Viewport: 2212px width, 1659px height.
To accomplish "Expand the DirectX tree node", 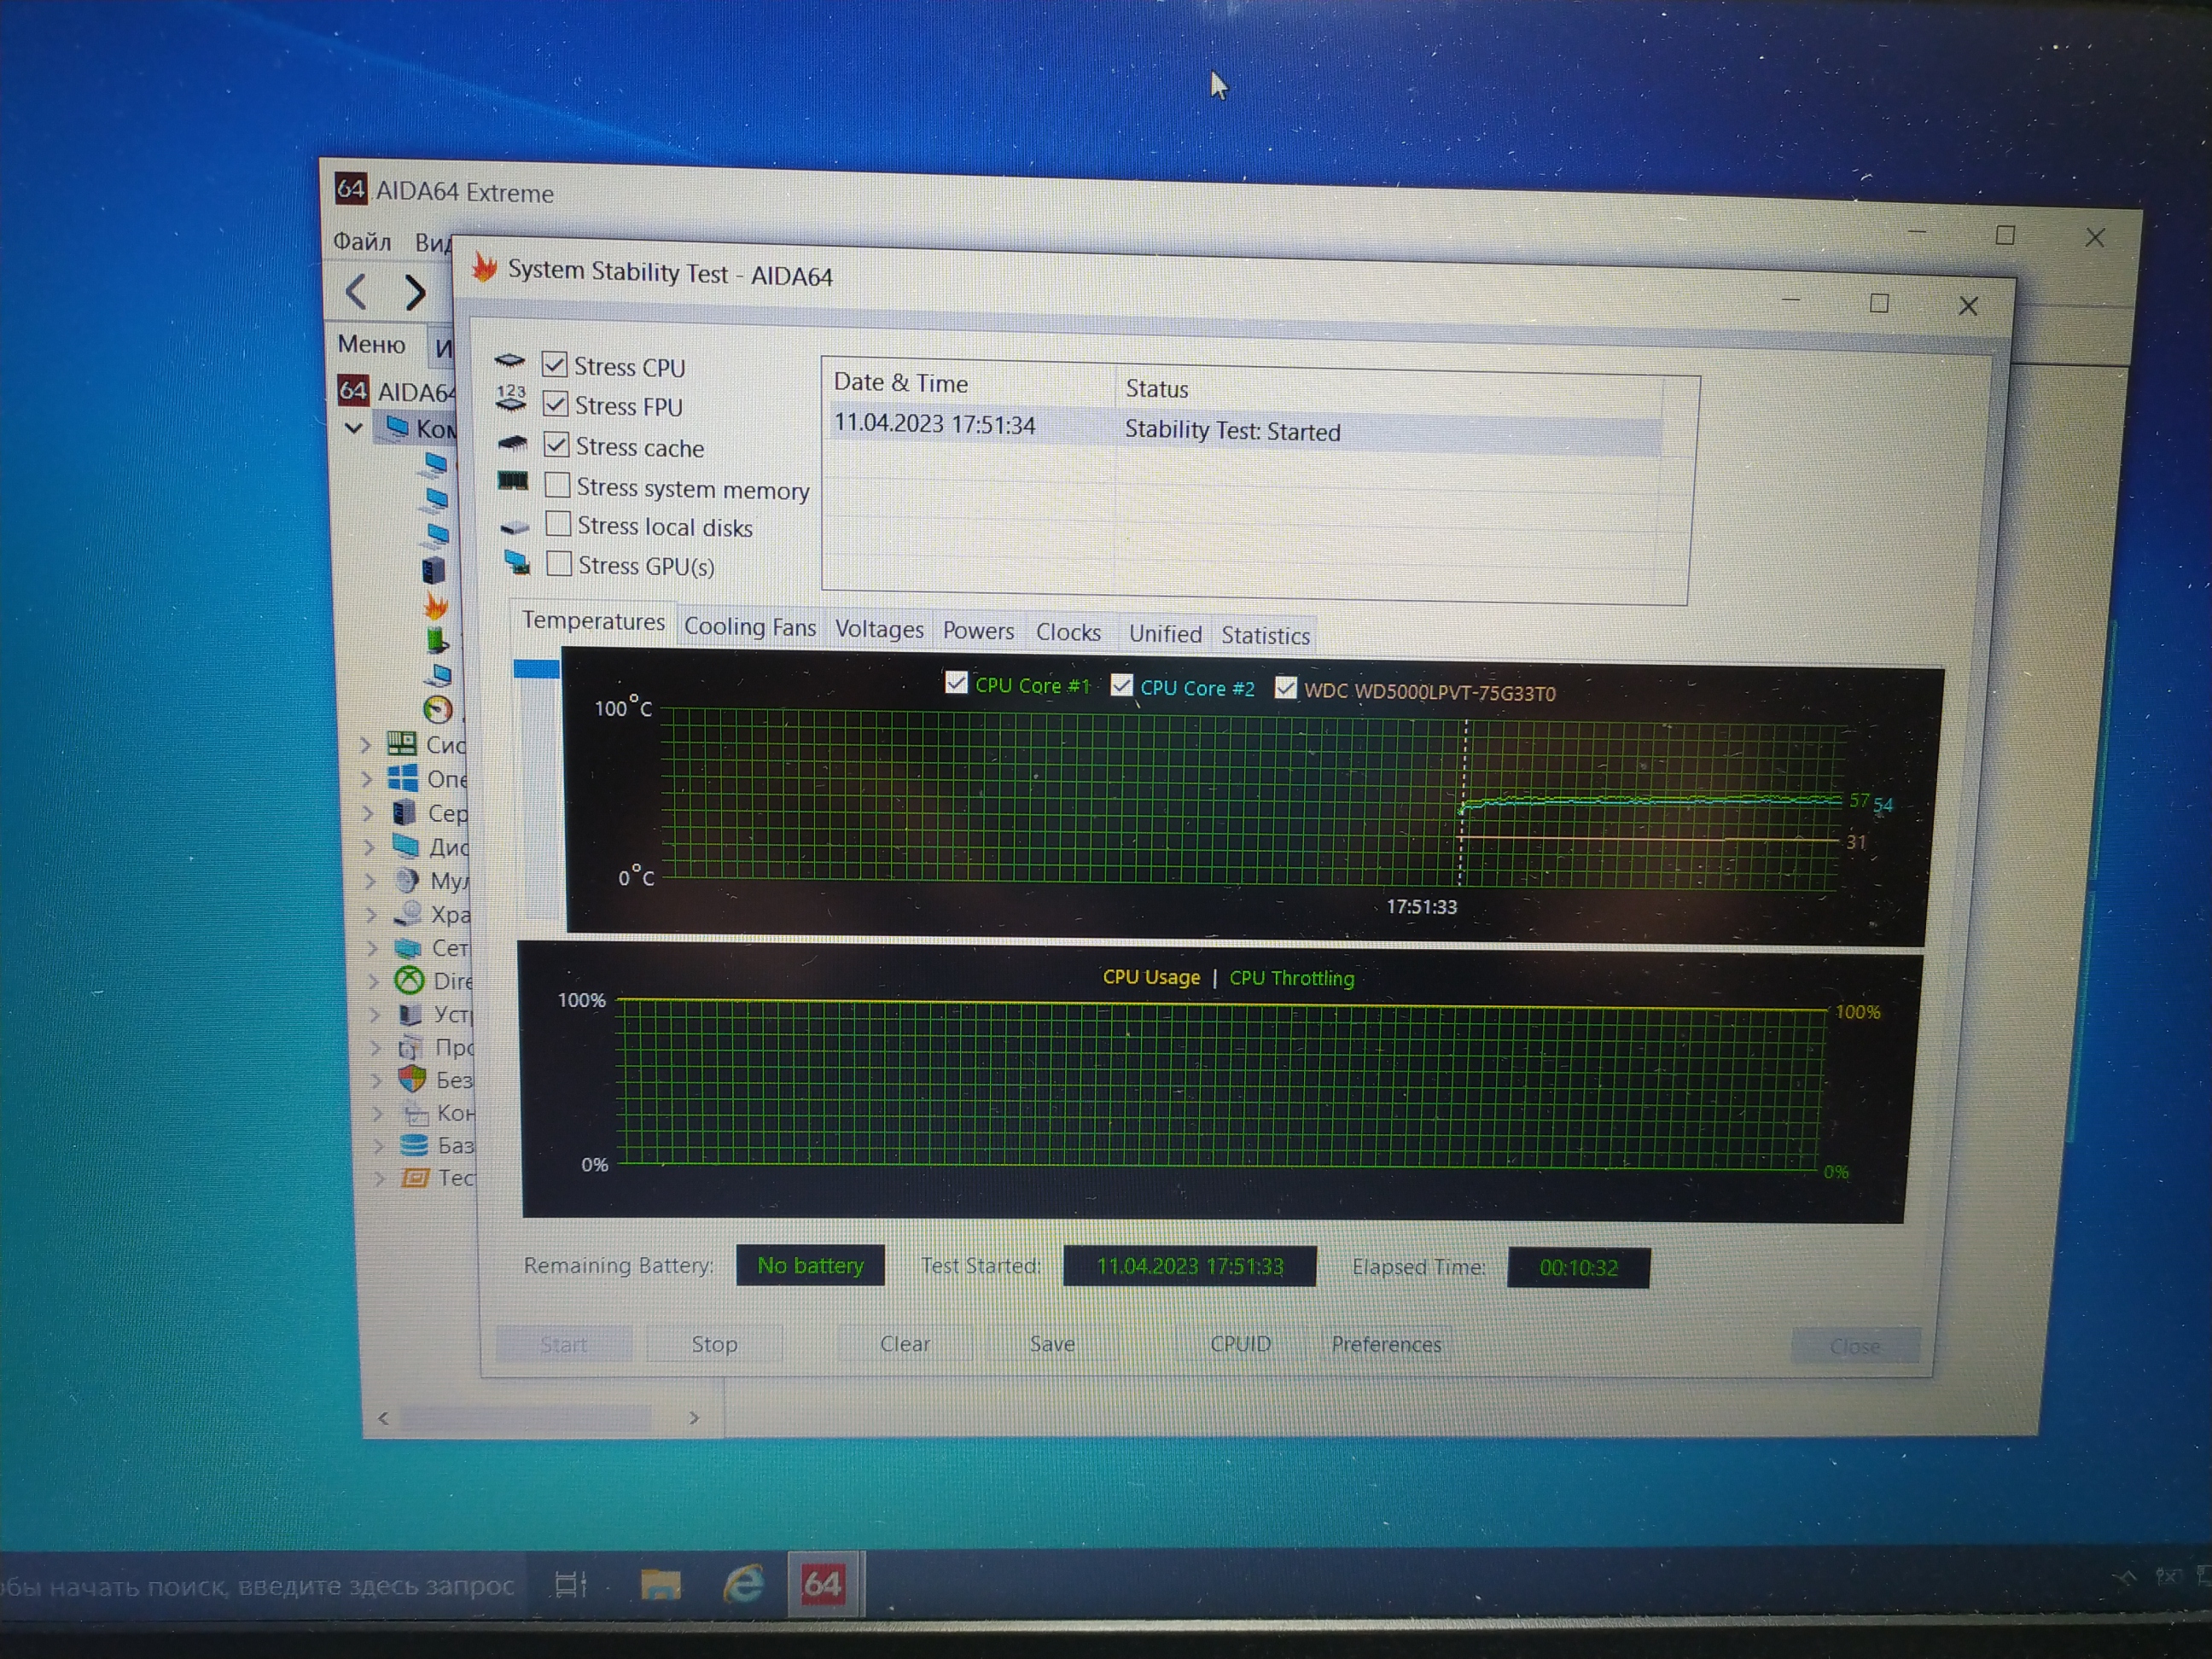I will 373,981.
